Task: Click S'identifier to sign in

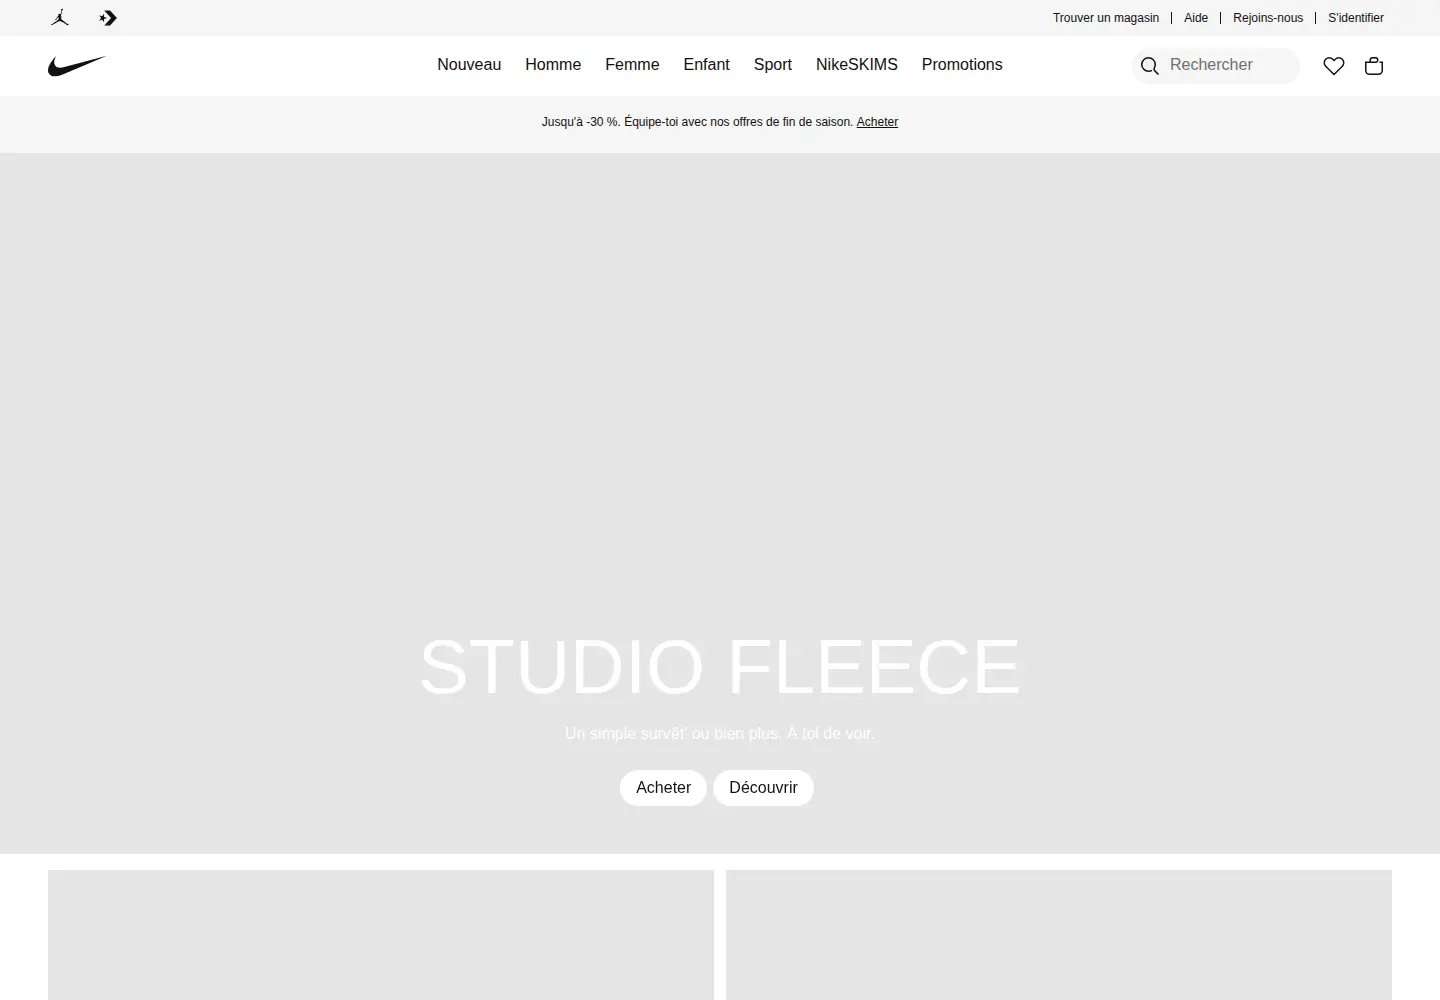Action: tap(1356, 18)
